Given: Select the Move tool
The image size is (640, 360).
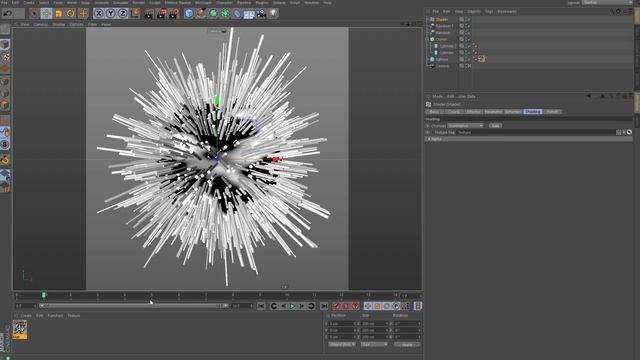Looking at the screenshot, I should (x=46, y=13).
